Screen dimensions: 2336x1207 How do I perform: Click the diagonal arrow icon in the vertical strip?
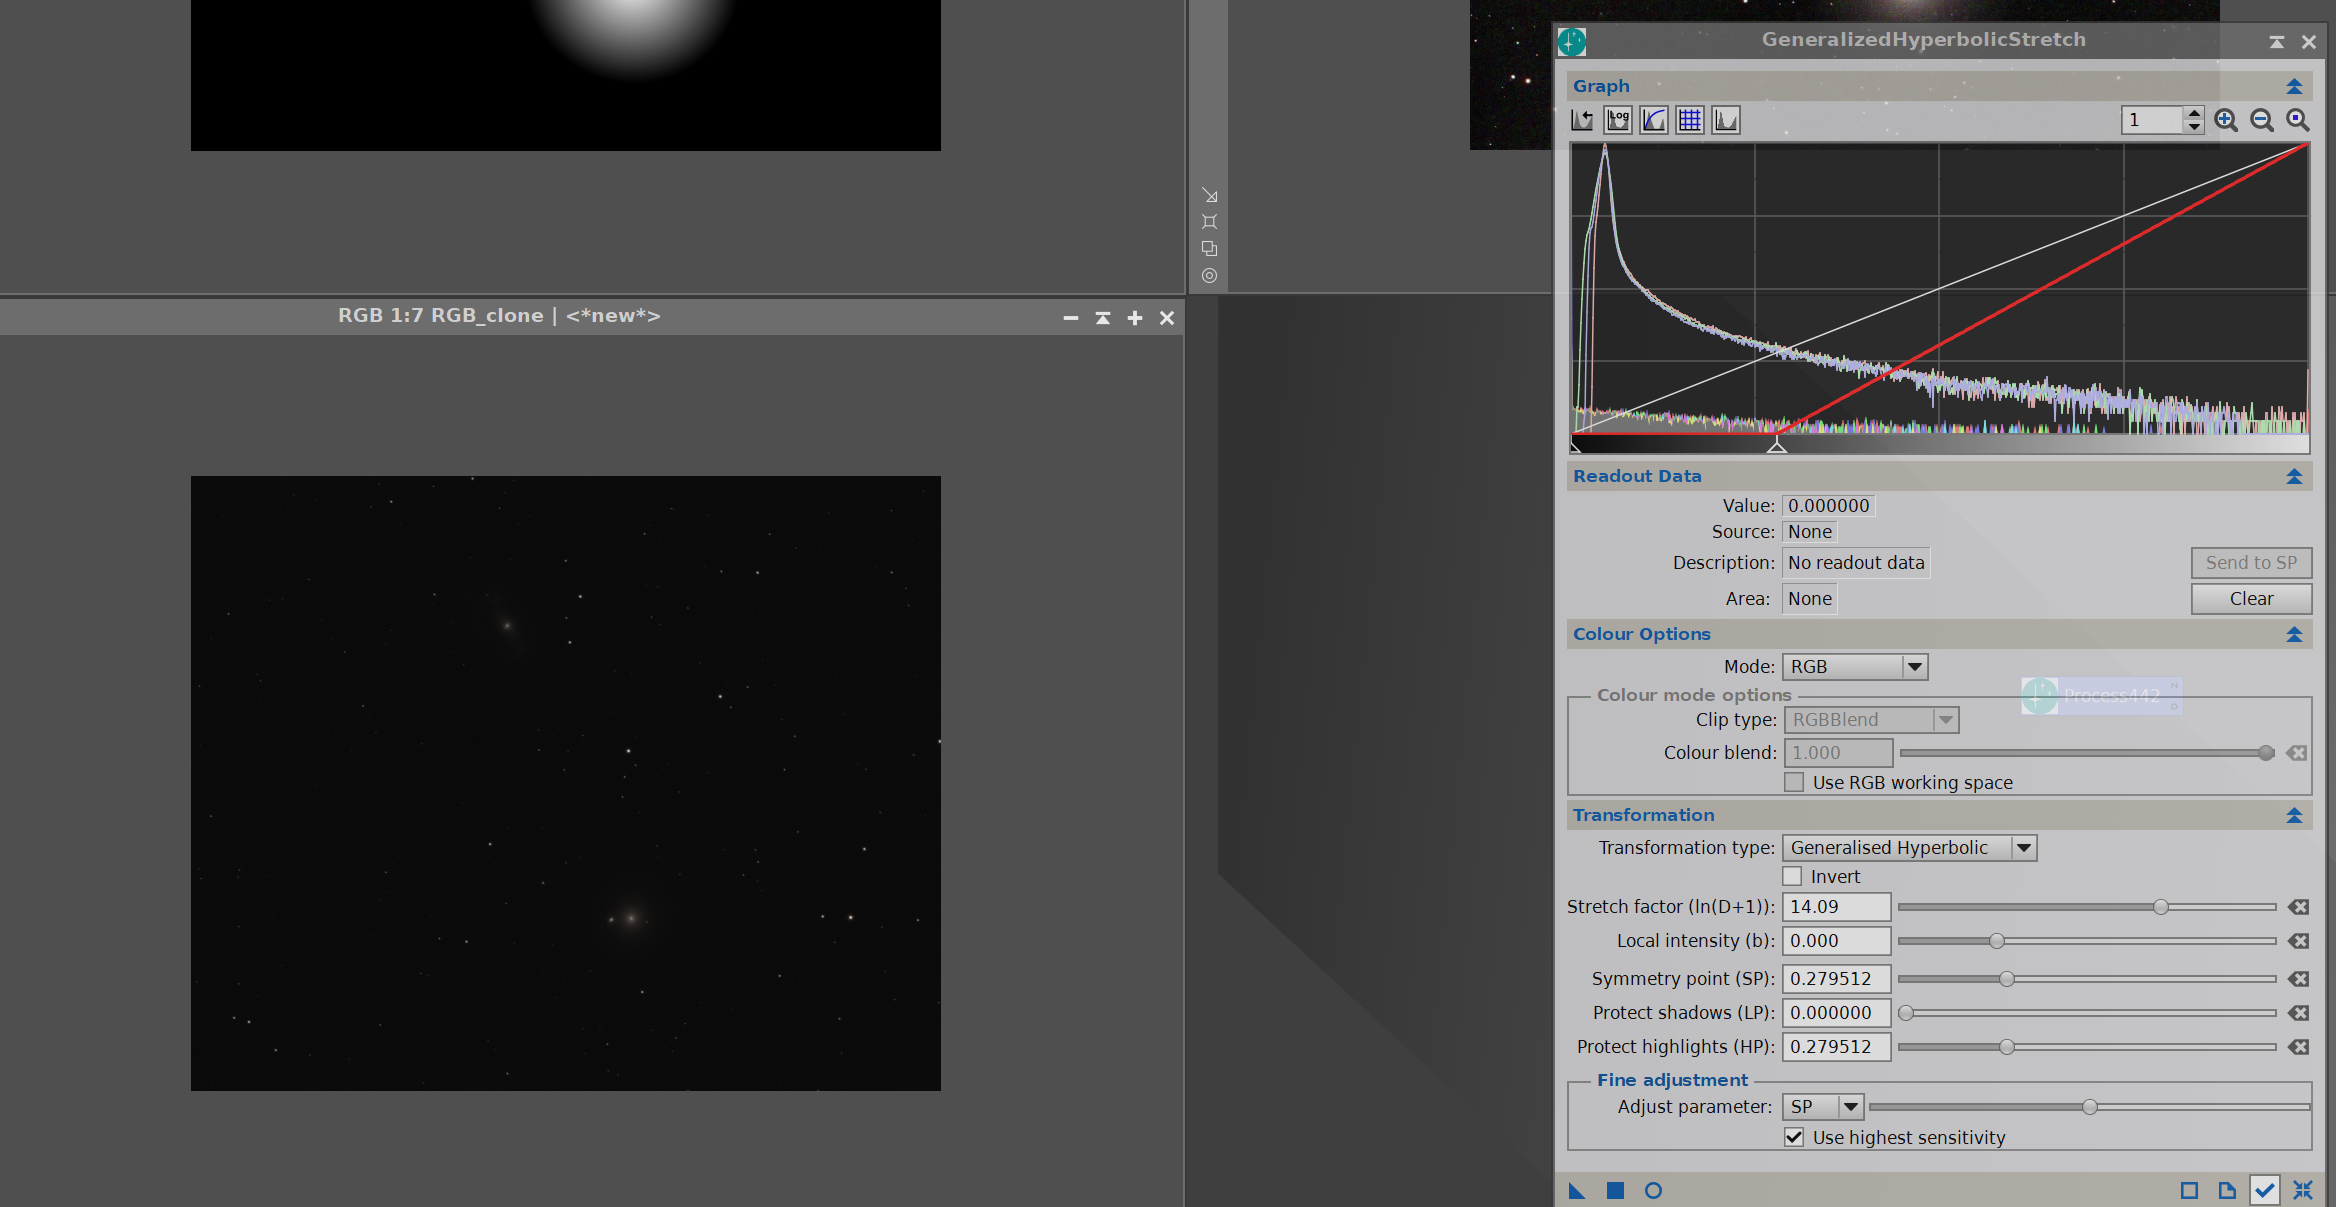pos(1210,195)
